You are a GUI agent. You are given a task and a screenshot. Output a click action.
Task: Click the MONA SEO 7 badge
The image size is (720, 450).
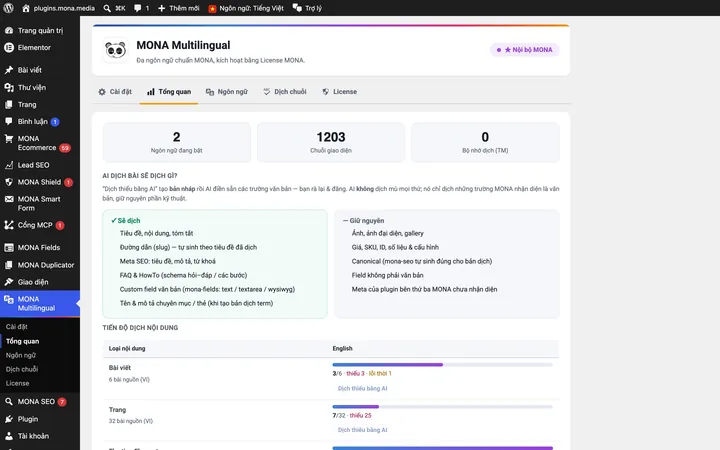62,402
